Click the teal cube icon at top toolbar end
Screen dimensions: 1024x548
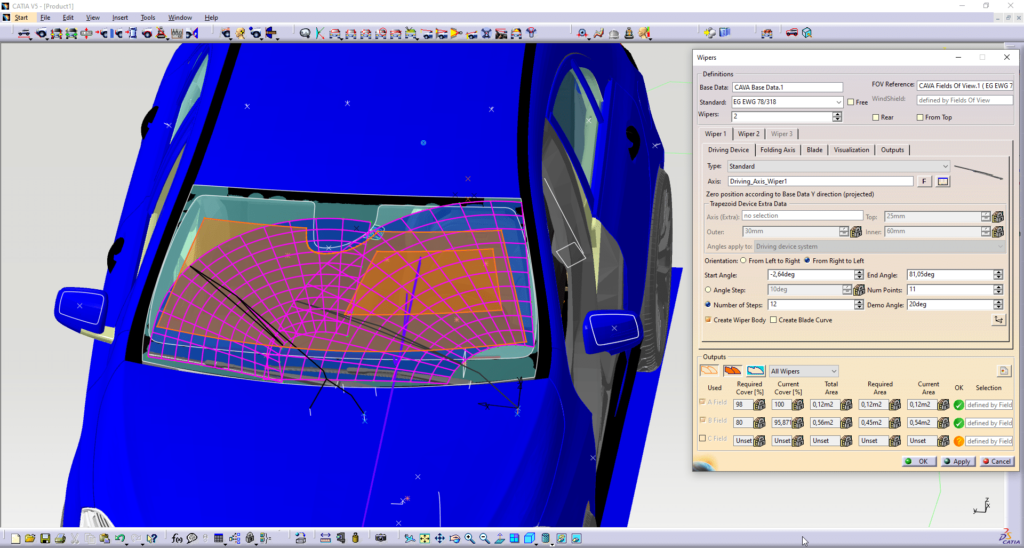pos(807,32)
